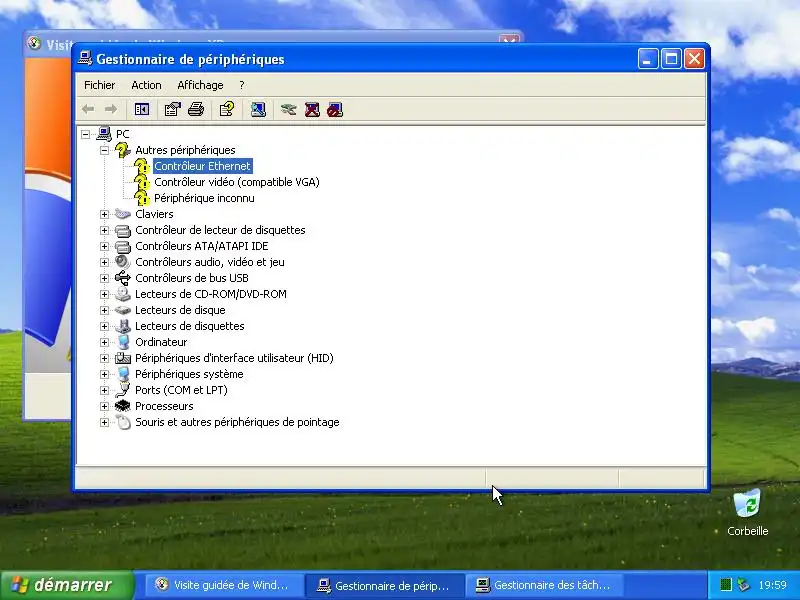Click the disc icon for Lecteurs de CD-ROM/DVD-ROM
This screenshot has height=600, width=800.
(123, 294)
